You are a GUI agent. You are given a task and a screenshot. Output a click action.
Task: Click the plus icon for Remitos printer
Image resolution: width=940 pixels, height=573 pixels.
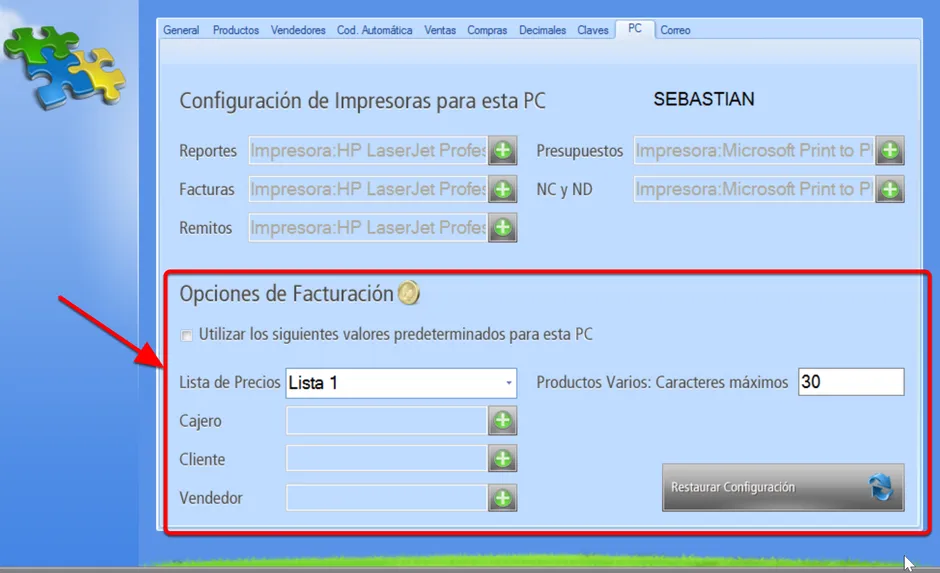pyautogui.click(x=502, y=228)
